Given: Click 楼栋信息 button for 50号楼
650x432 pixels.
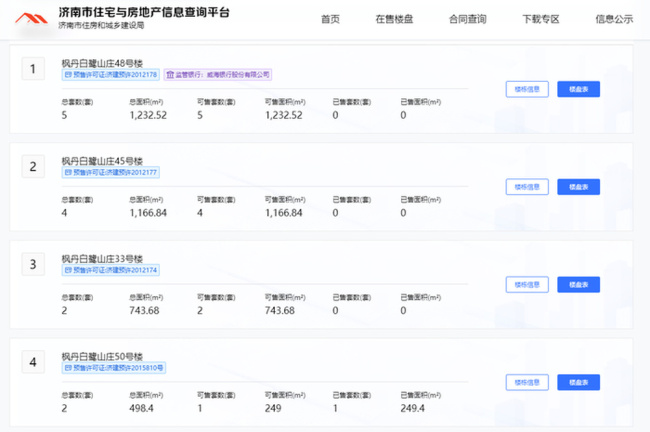Looking at the screenshot, I should point(527,382).
